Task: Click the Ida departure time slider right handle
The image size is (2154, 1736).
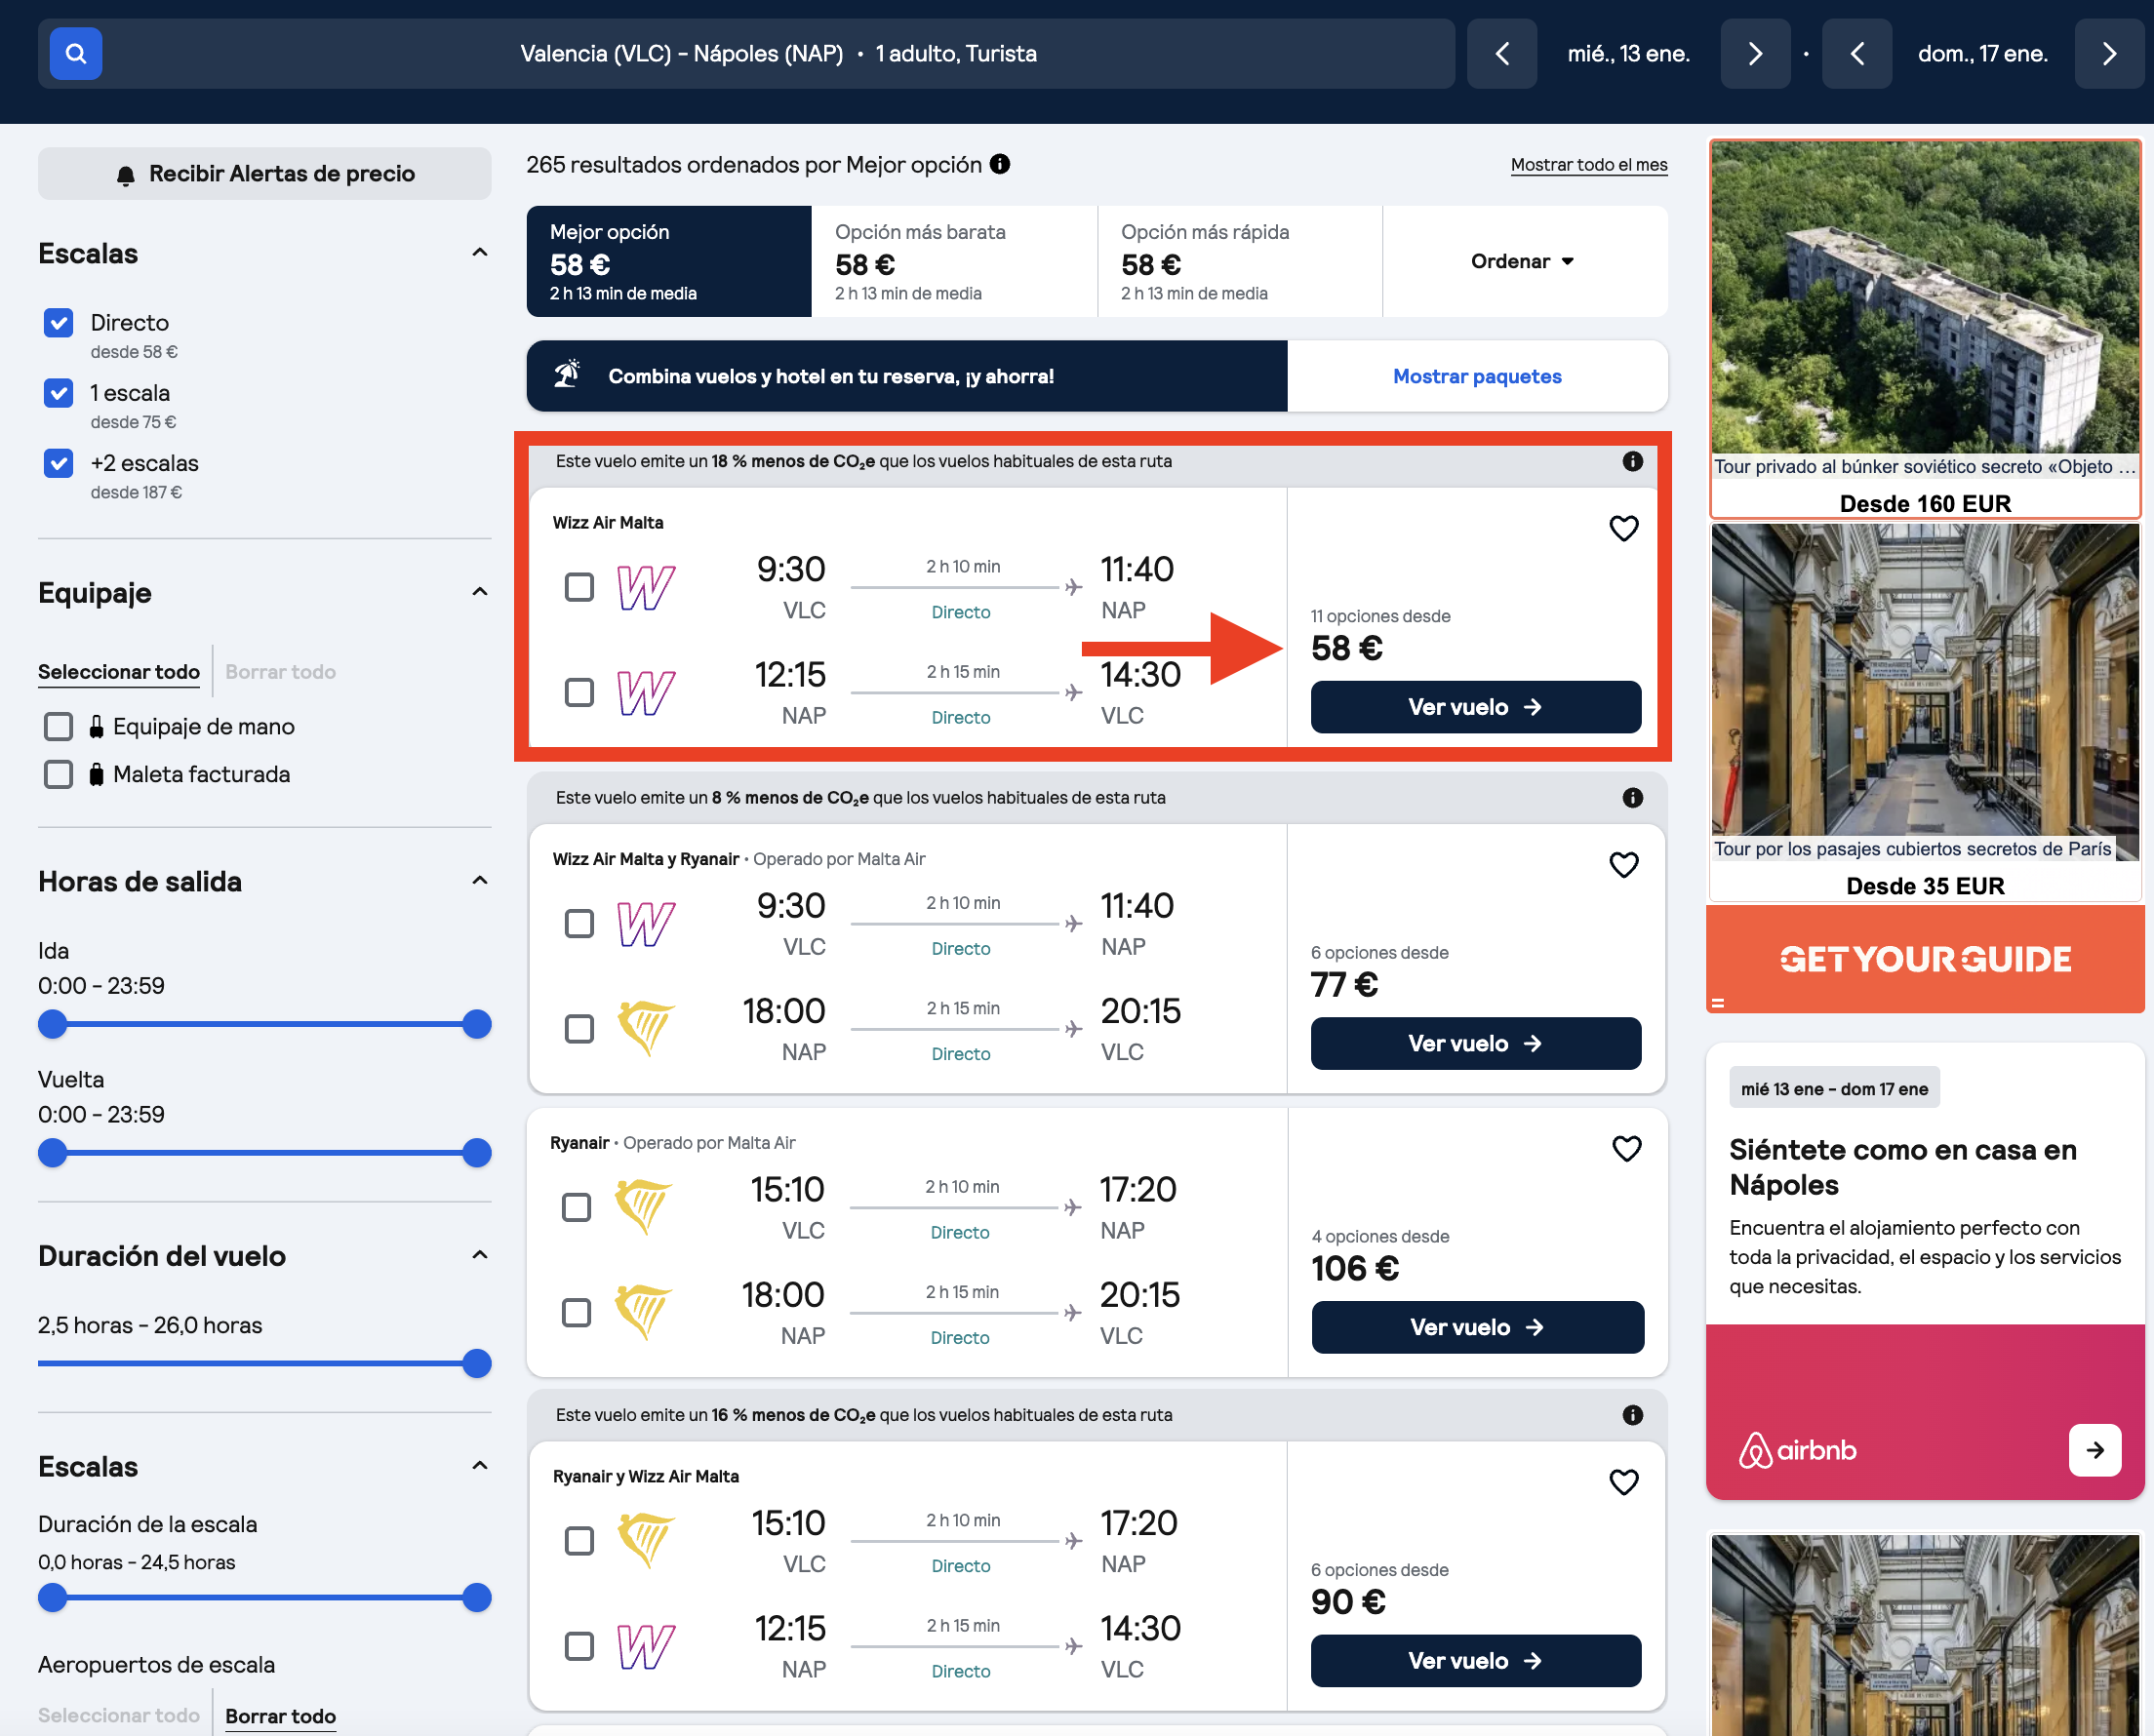Action: pyautogui.click(x=477, y=1025)
